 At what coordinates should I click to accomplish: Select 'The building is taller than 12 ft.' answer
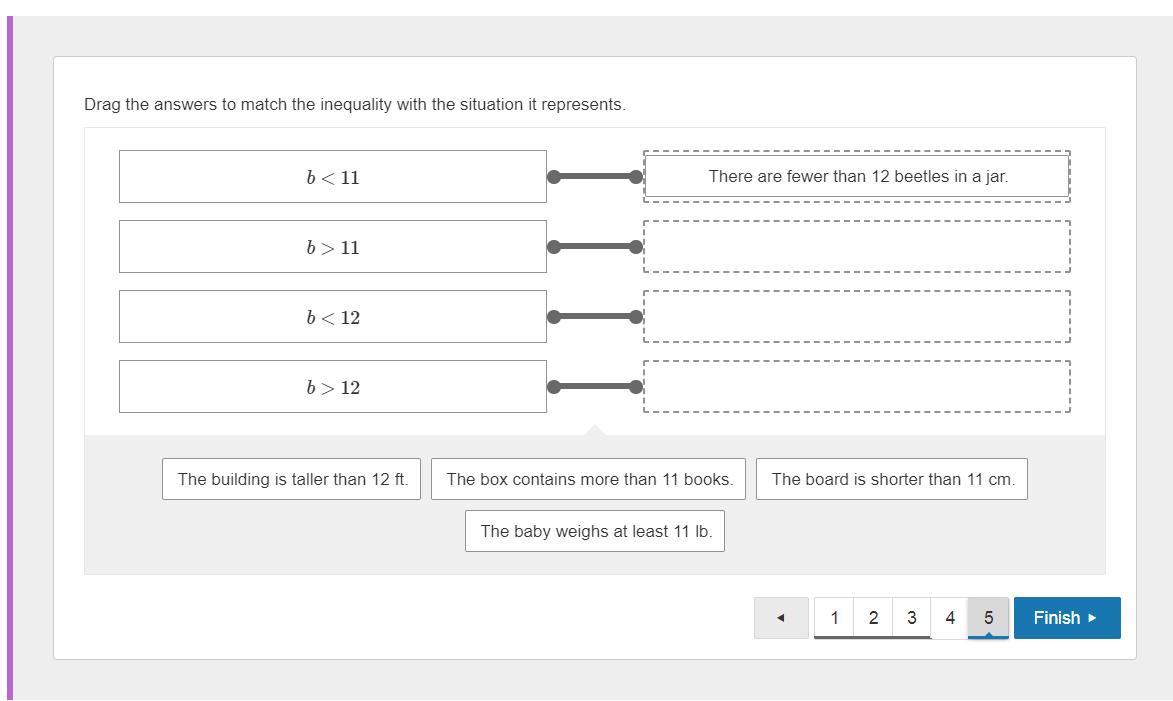[x=292, y=479]
